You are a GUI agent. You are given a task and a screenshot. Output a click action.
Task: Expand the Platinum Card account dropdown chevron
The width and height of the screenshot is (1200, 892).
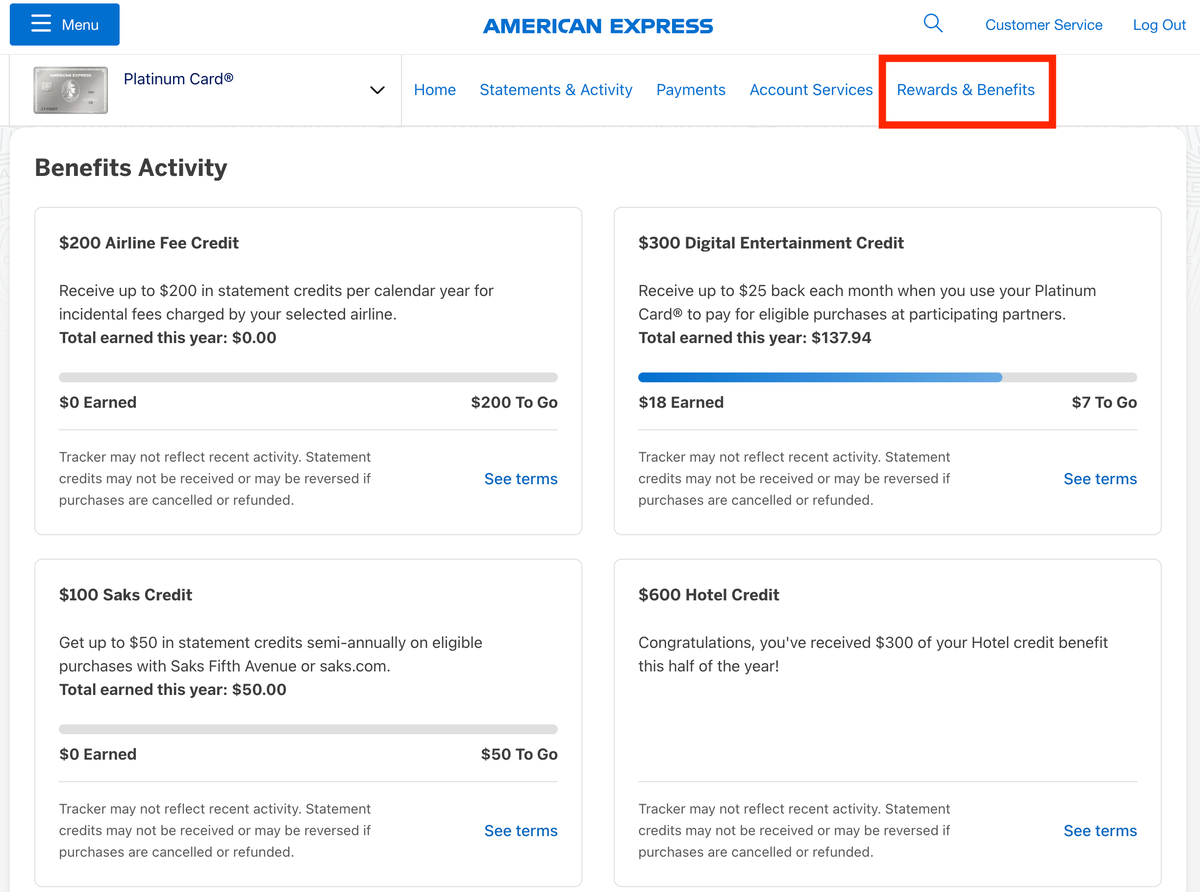click(377, 90)
